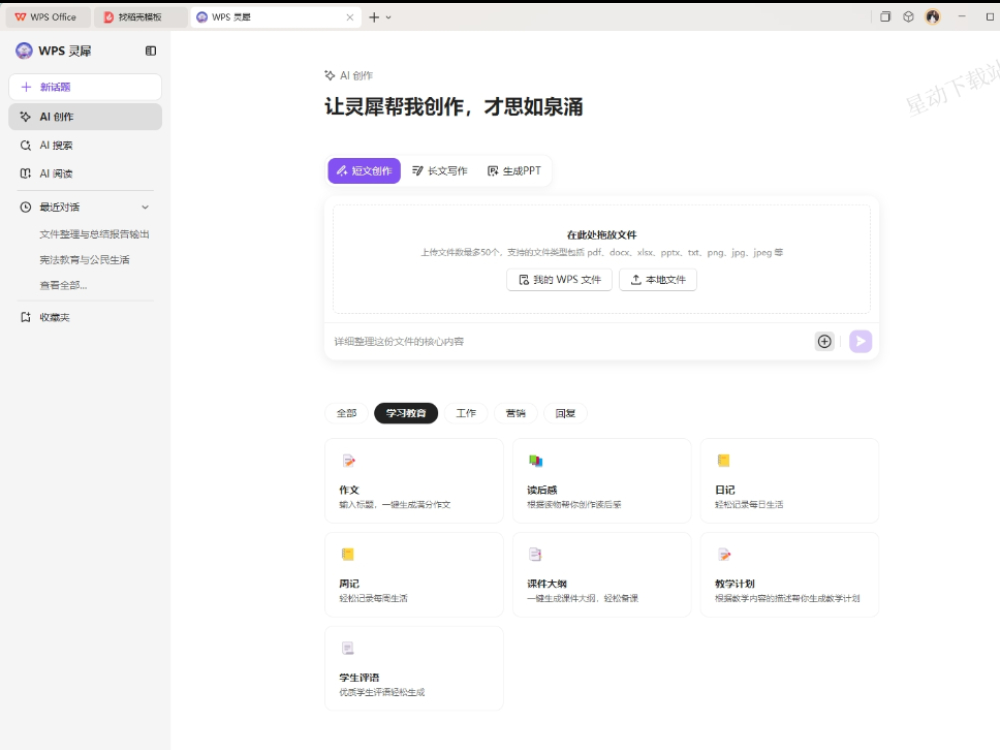Click the window layout icon in title bar
1000x750 pixels.
point(885,17)
